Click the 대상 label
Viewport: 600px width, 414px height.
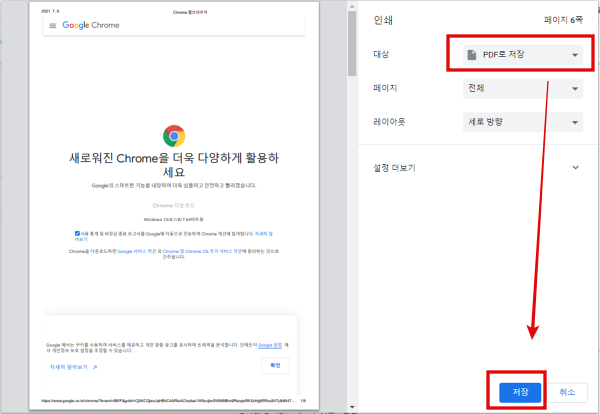[x=381, y=54]
